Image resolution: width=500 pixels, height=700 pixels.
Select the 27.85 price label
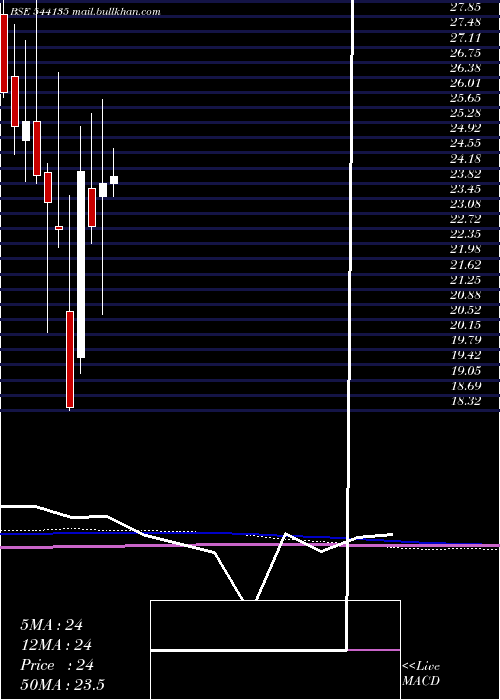coord(465,7)
